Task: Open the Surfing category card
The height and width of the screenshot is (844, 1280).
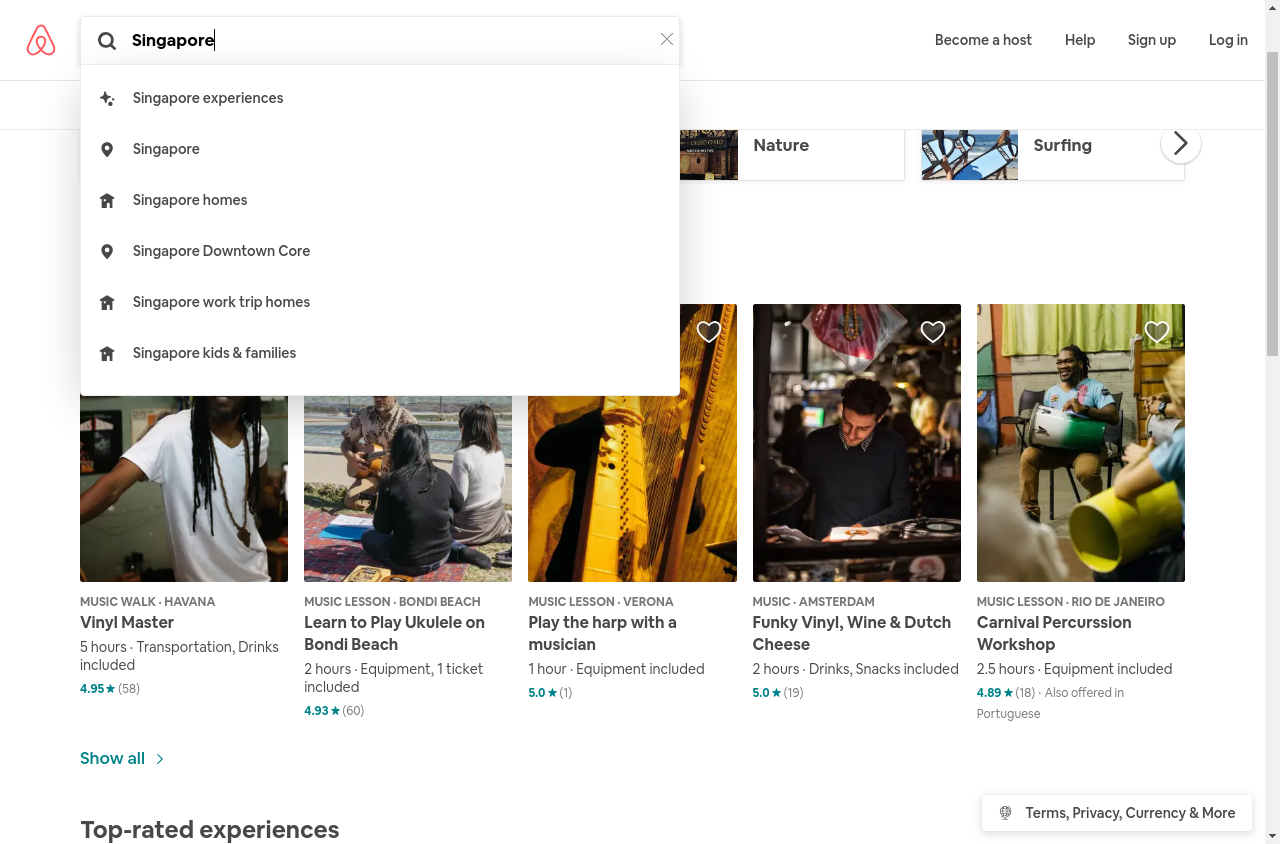Action: tap(1052, 146)
